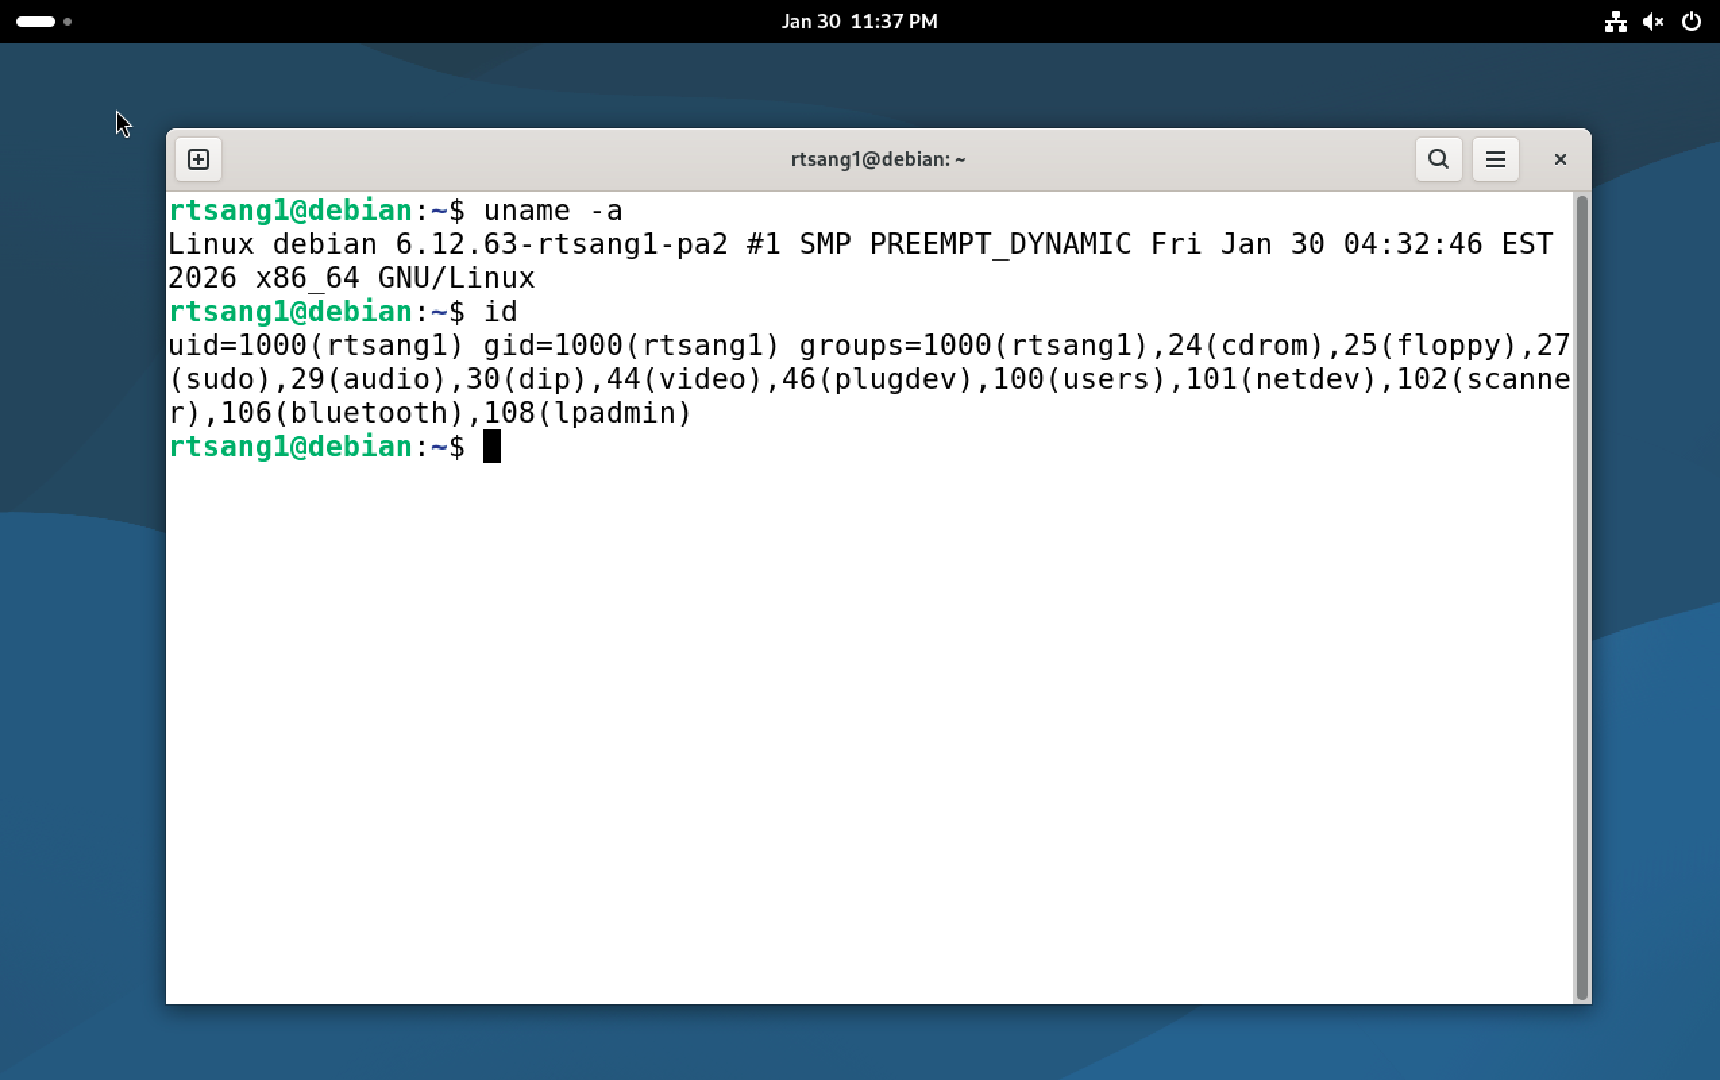Click the uid=1000(rtsang1) output text
This screenshot has width=1720, height=1080.
click(x=315, y=346)
